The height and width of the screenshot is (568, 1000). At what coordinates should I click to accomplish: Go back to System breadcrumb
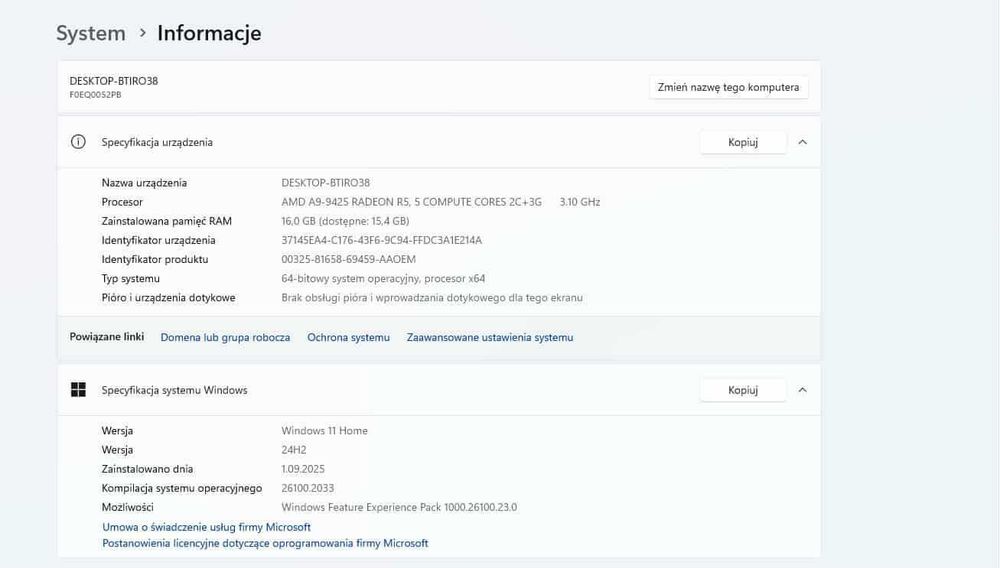pos(91,33)
